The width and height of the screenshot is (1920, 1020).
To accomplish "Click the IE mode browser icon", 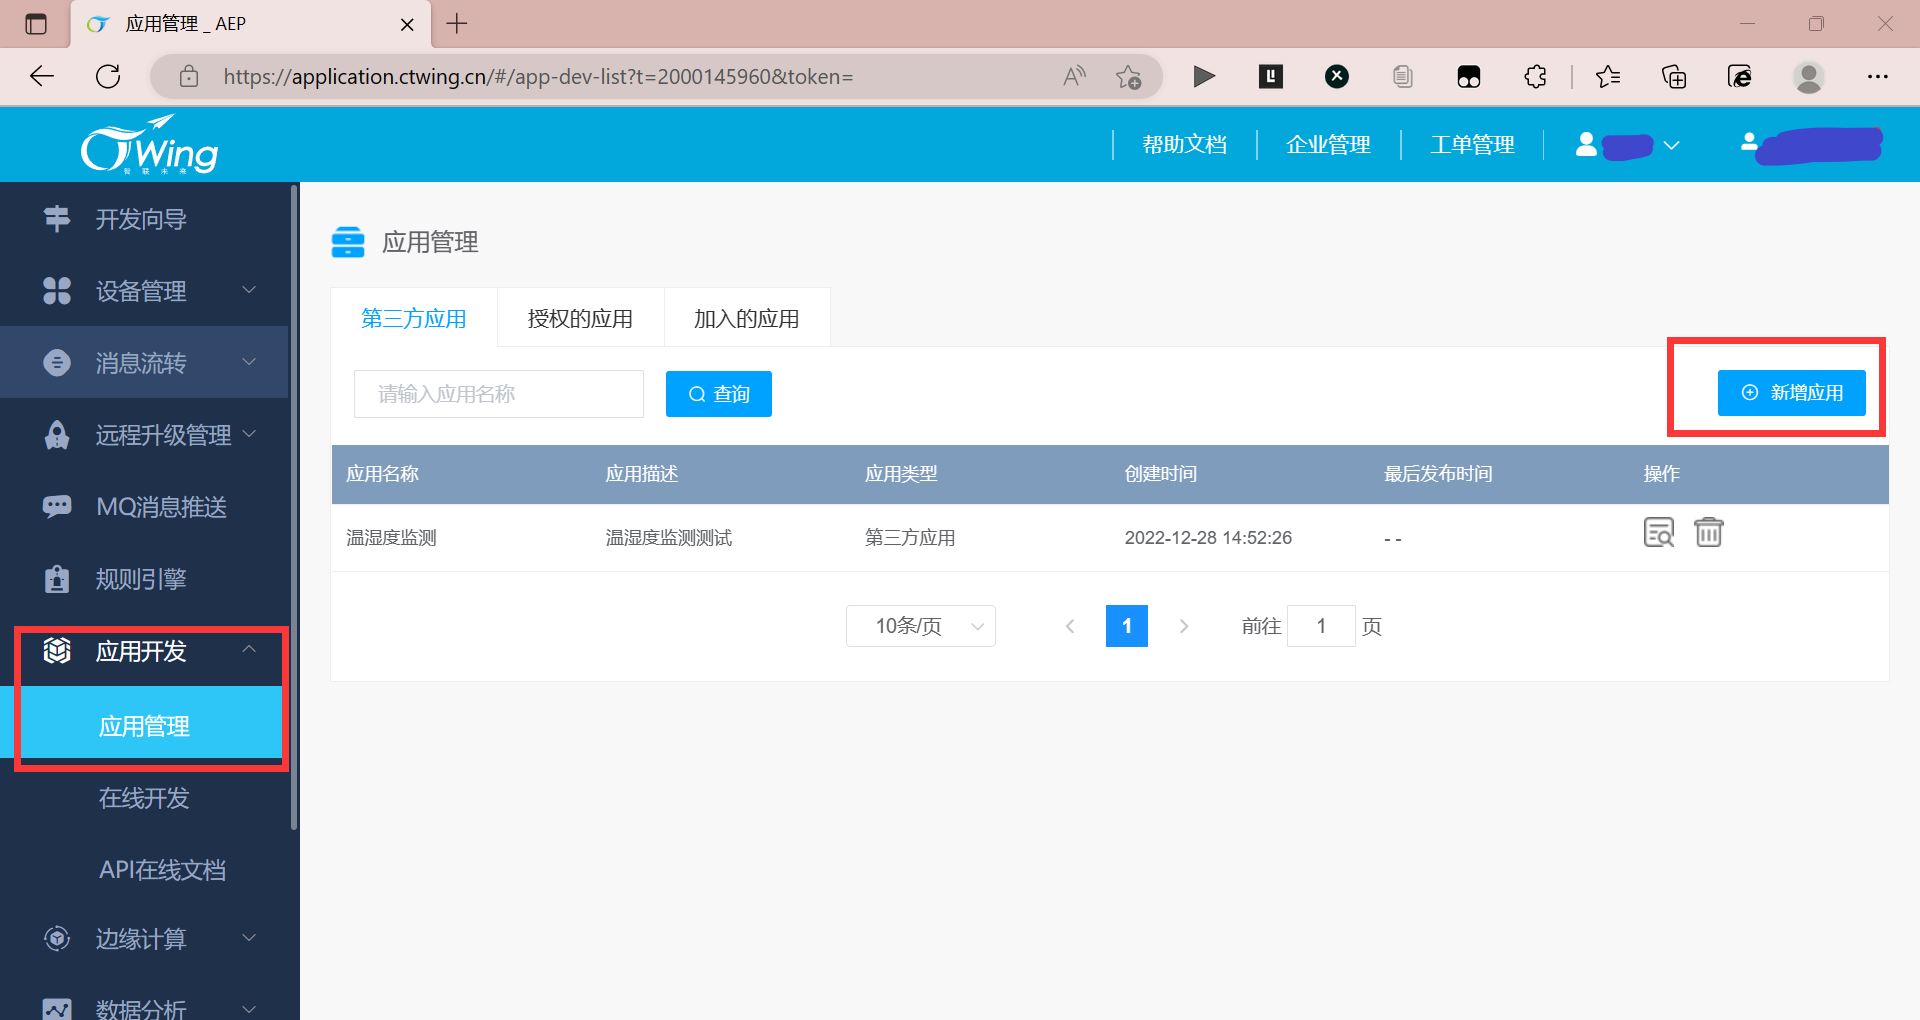I will tap(1740, 77).
